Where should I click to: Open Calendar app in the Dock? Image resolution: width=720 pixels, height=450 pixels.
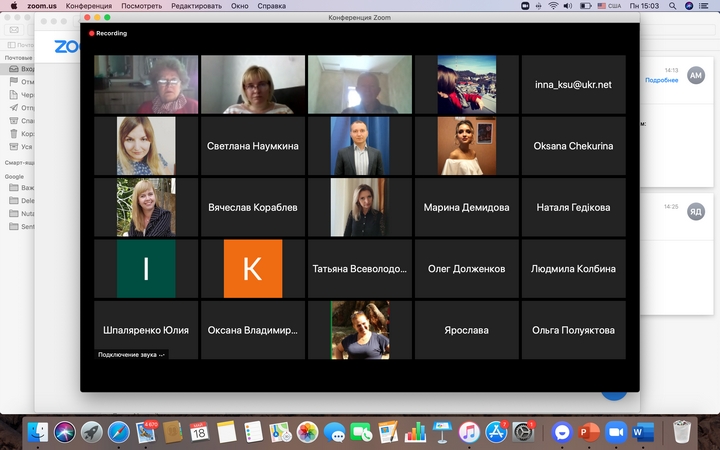199,432
